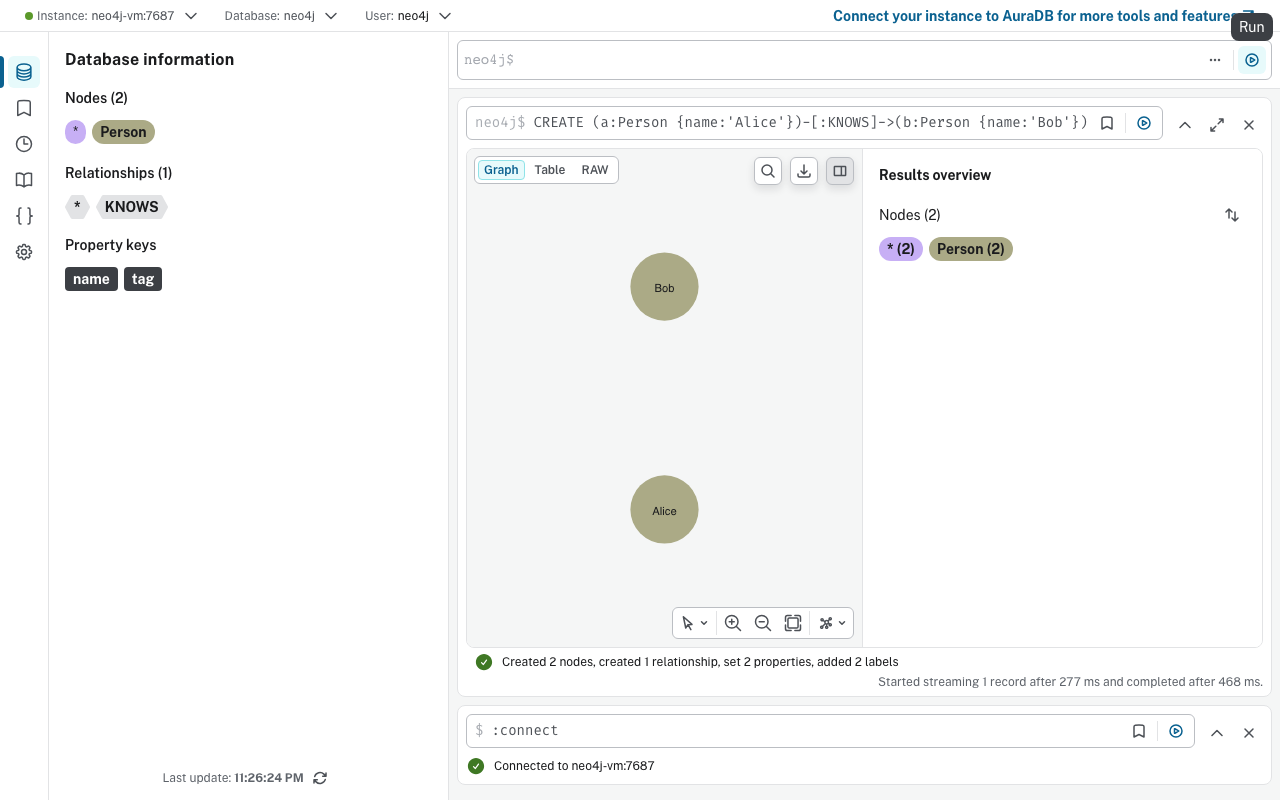Collapse the CREATE query result frame
The image size is (1280, 800).
coord(1185,125)
